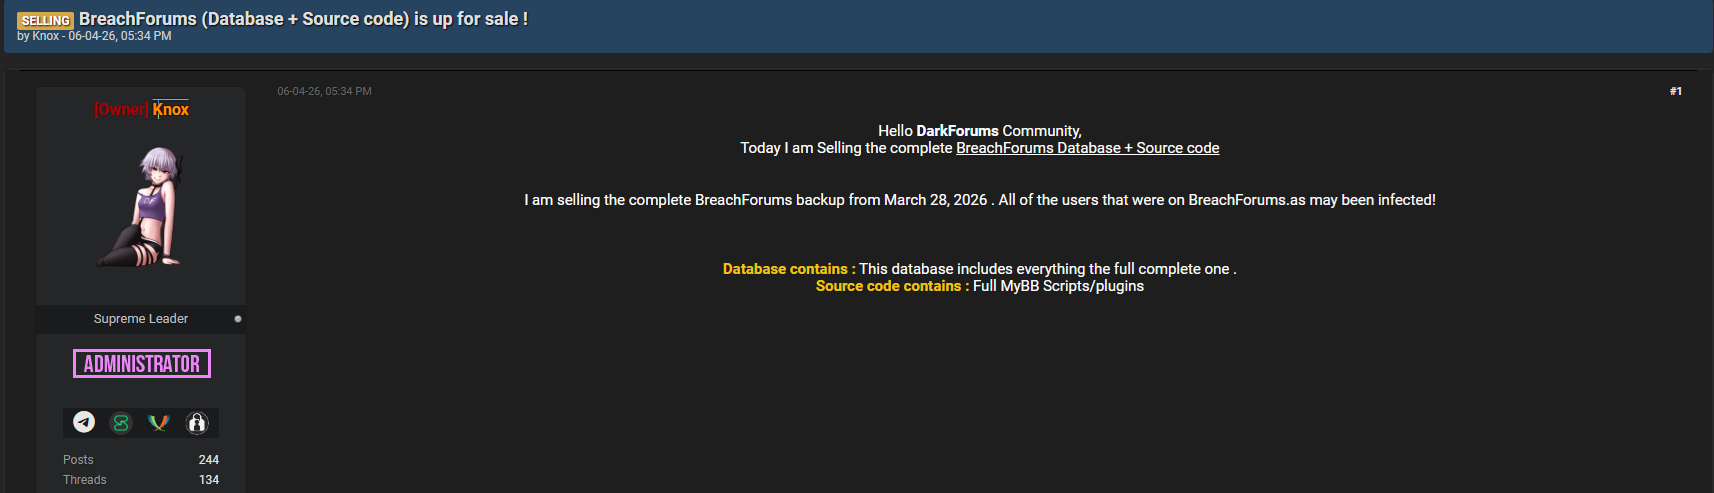Open the XMPP/Jabber contact icon
The height and width of the screenshot is (493, 1714).
tap(158, 423)
